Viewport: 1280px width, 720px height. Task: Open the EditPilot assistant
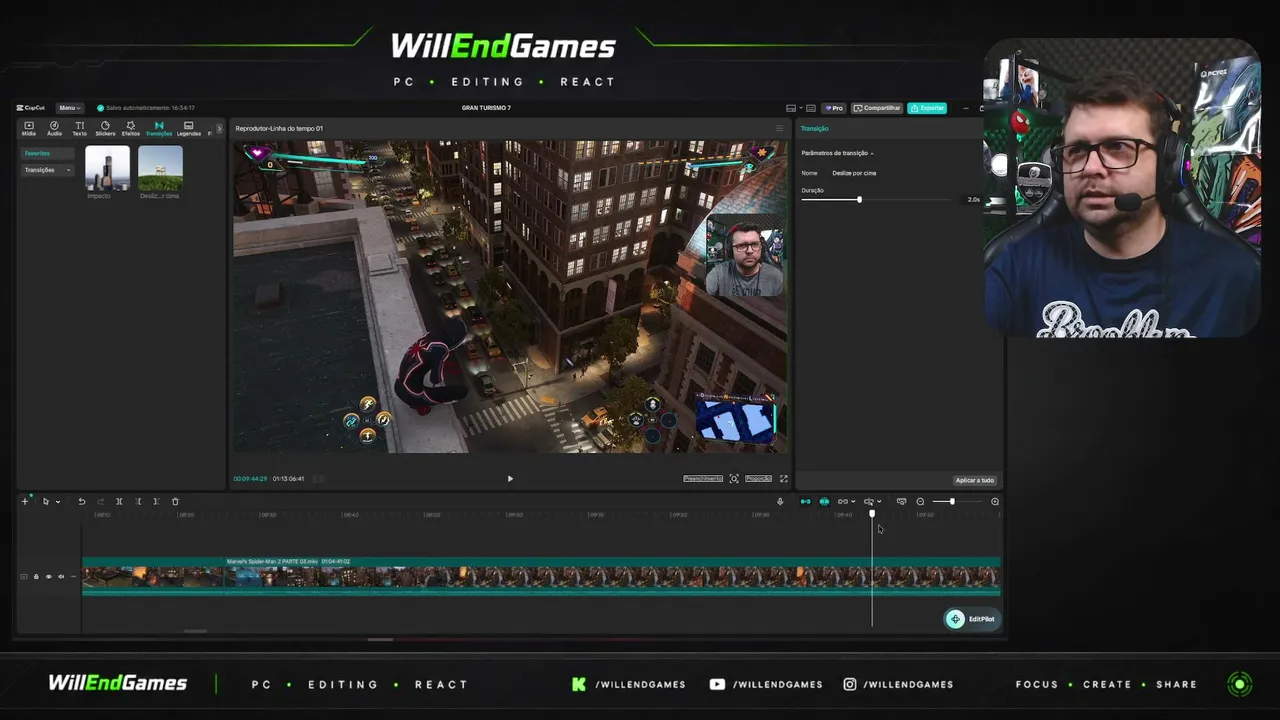tap(972, 619)
